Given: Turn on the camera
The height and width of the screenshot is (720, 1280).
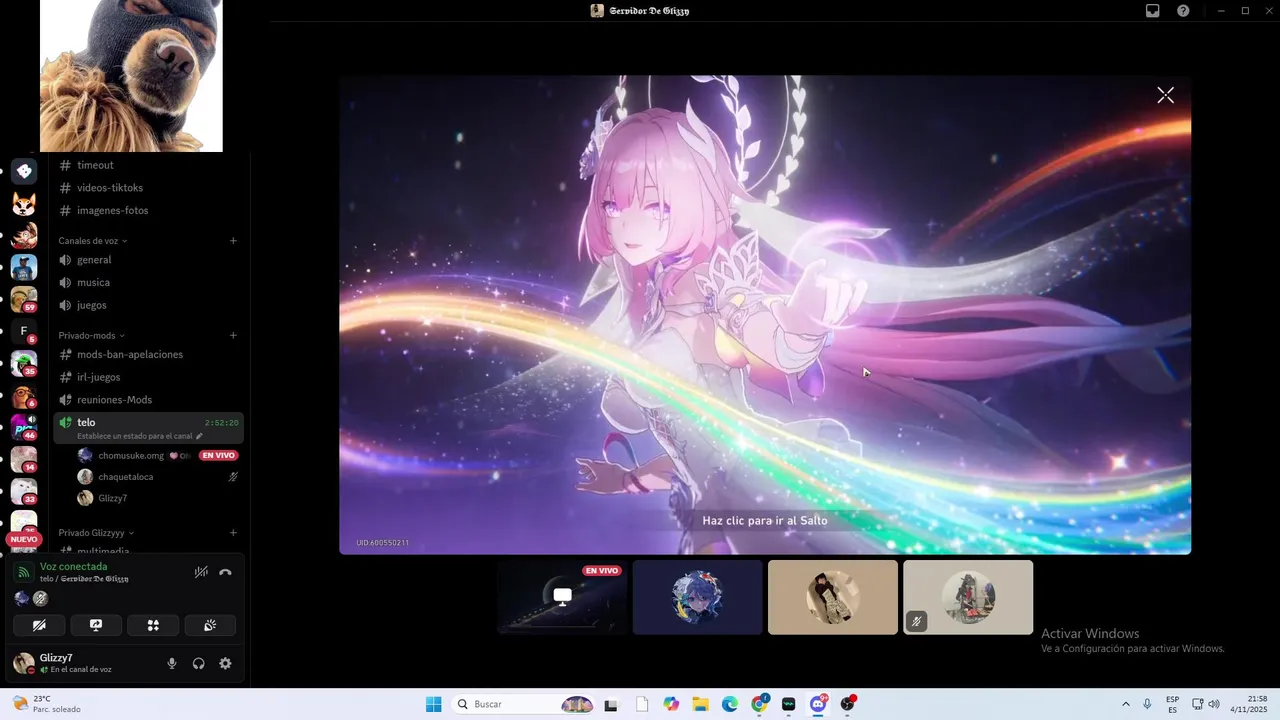Looking at the screenshot, I should (x=40, y=625).
